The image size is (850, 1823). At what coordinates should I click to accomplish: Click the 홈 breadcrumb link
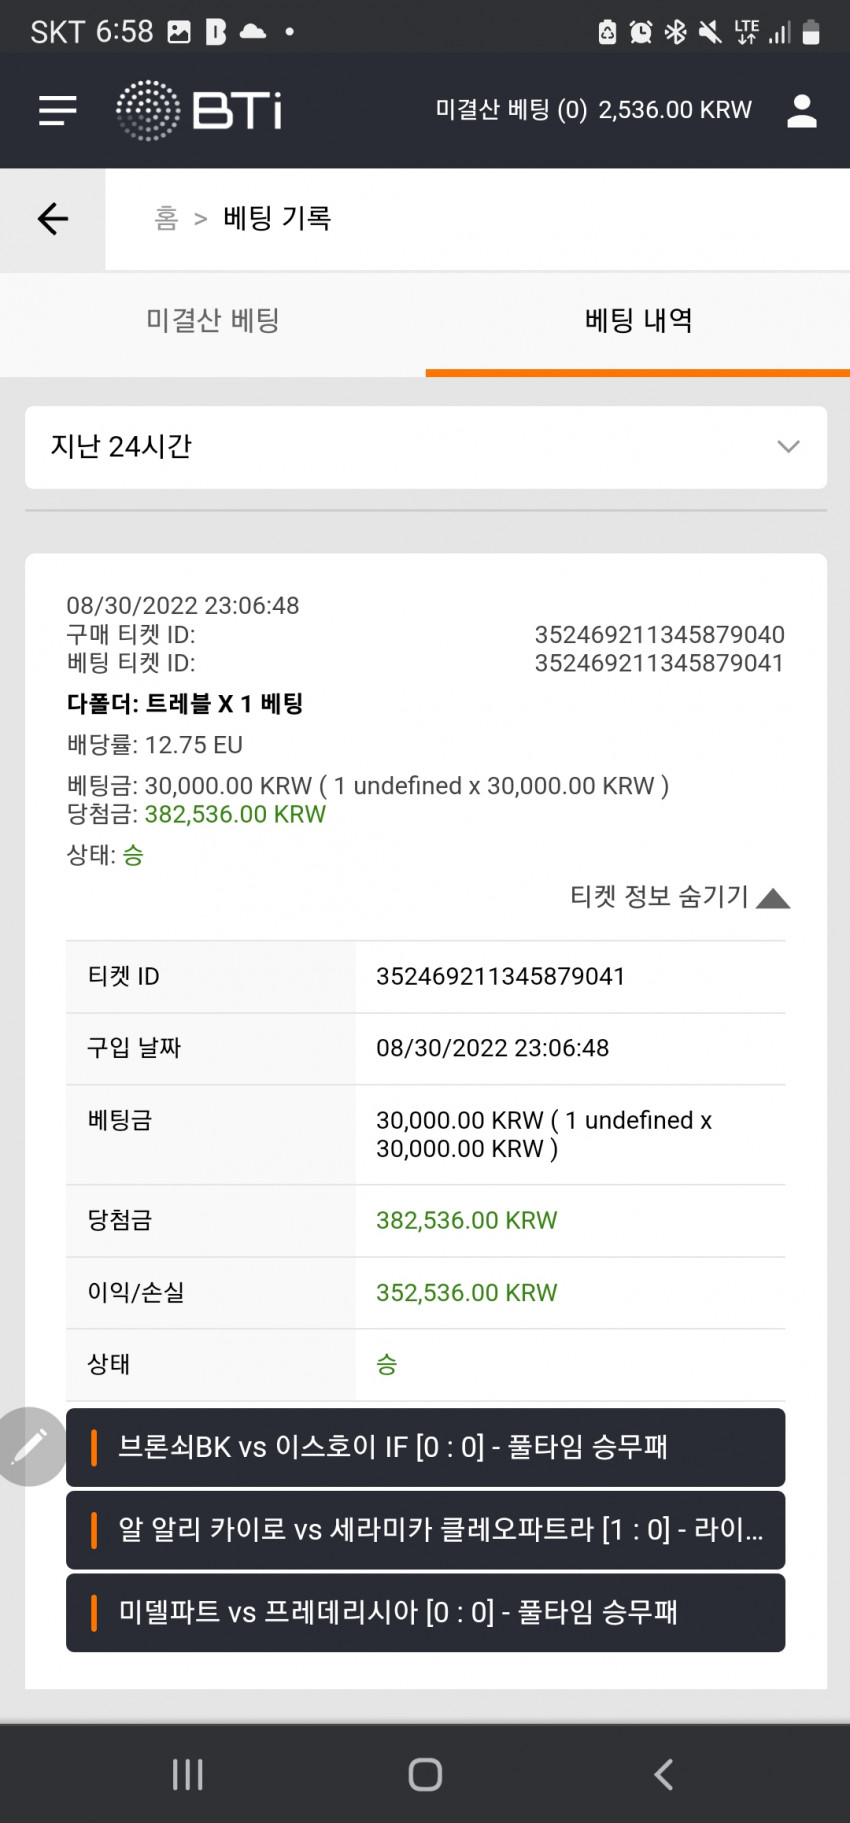pyautogui.click(x=166, y=218)
